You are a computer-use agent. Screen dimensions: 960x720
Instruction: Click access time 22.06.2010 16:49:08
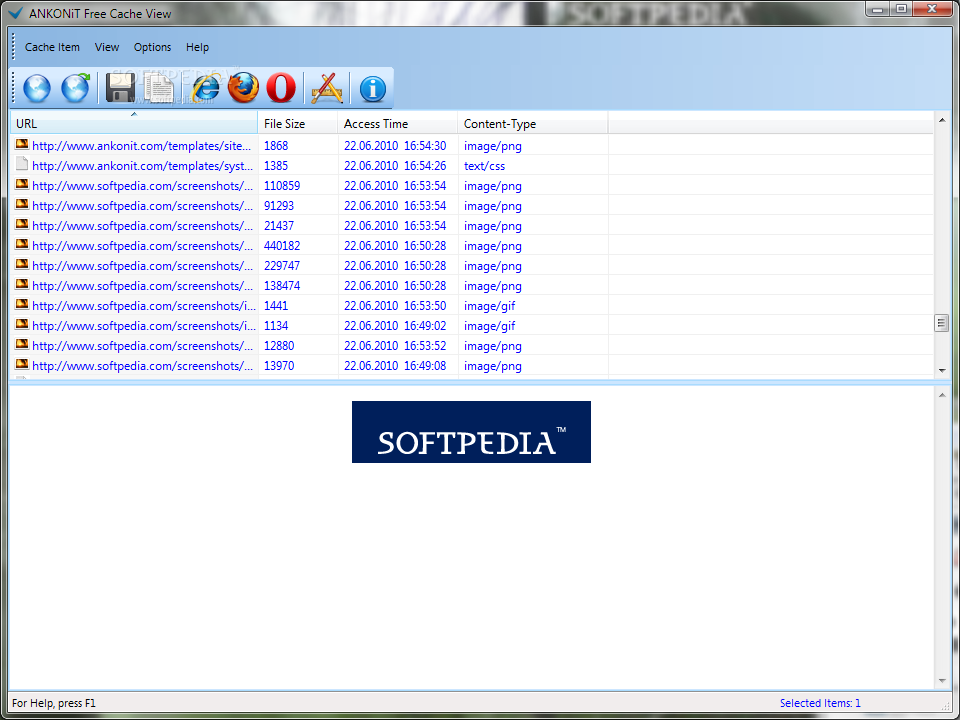pyautogui.click(x=395, y=366)
